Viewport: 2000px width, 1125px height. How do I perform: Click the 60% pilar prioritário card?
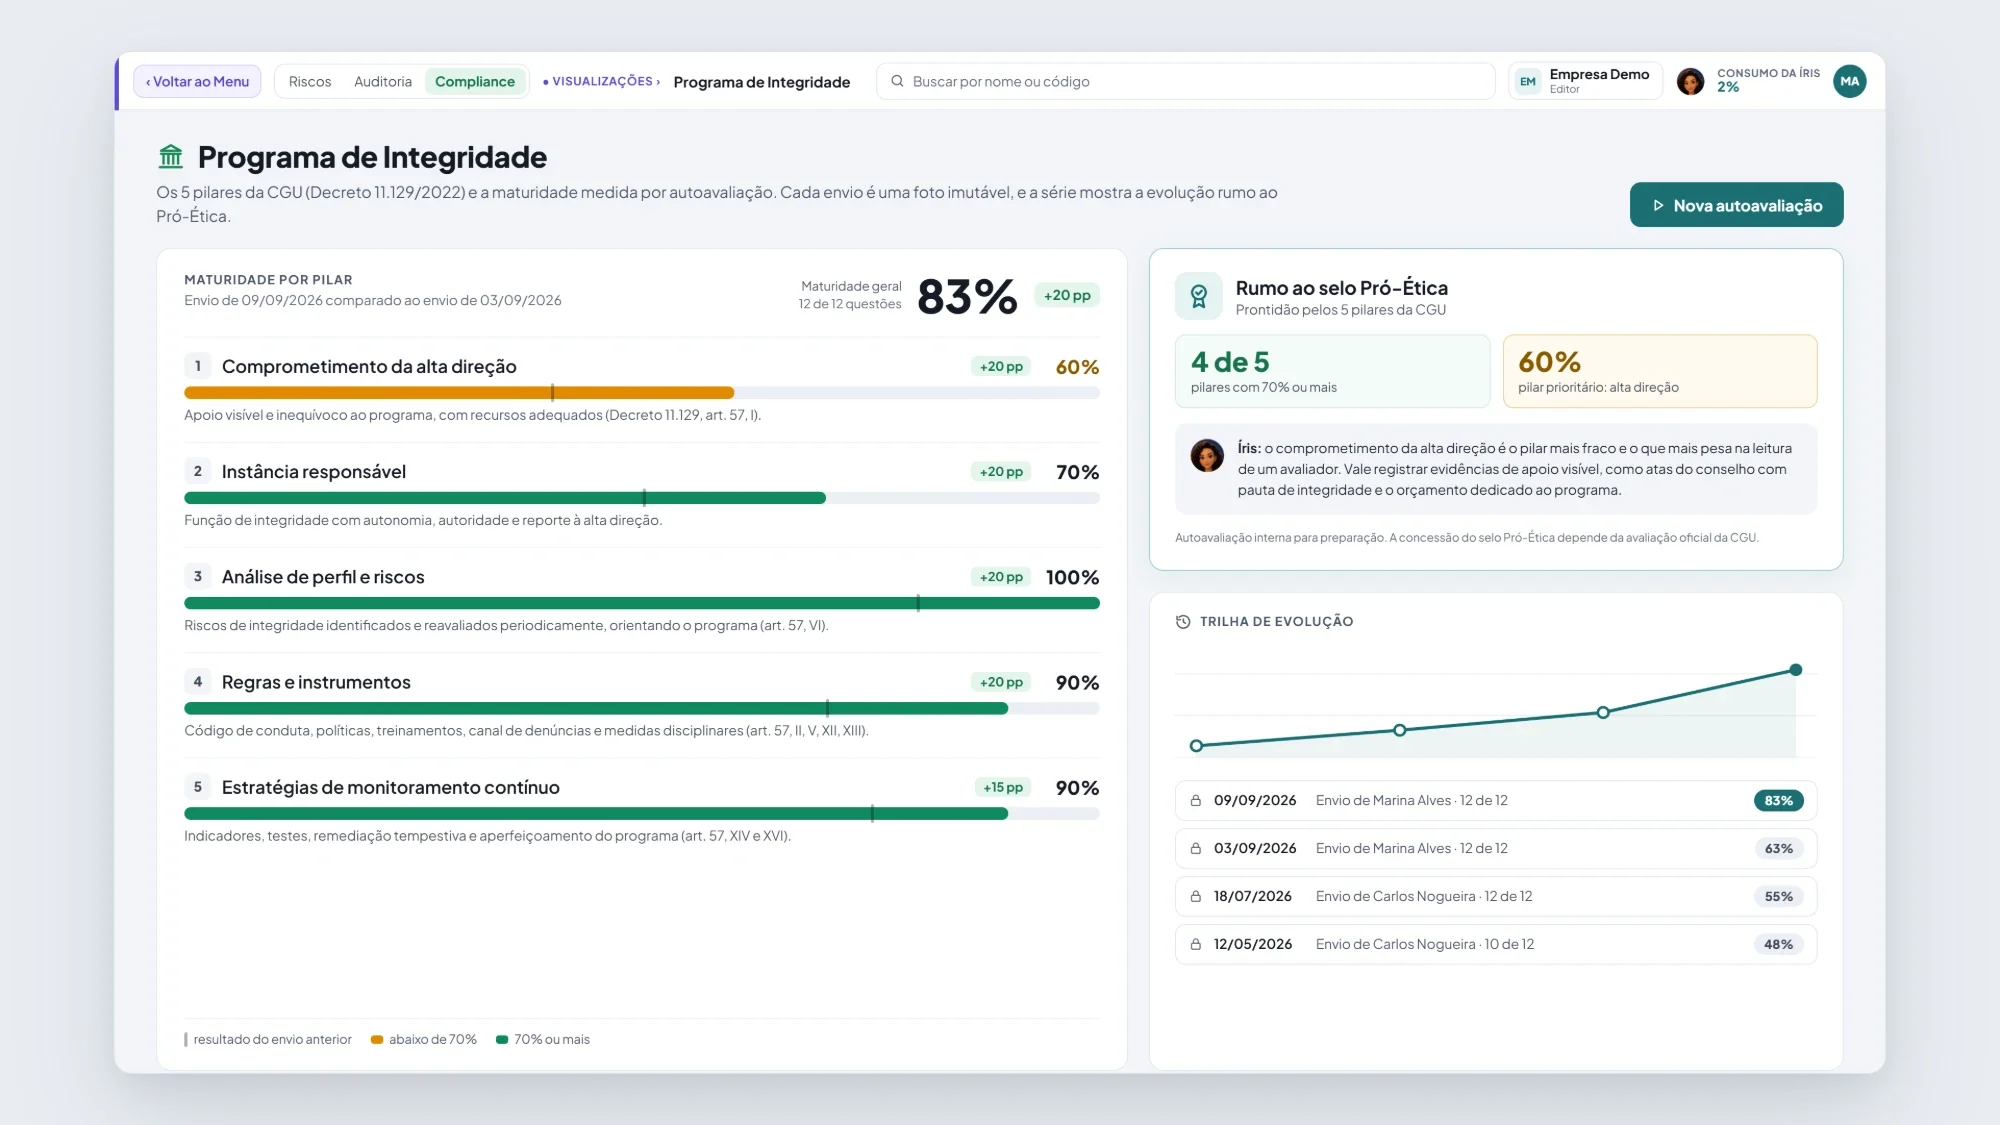[1660, 371]
